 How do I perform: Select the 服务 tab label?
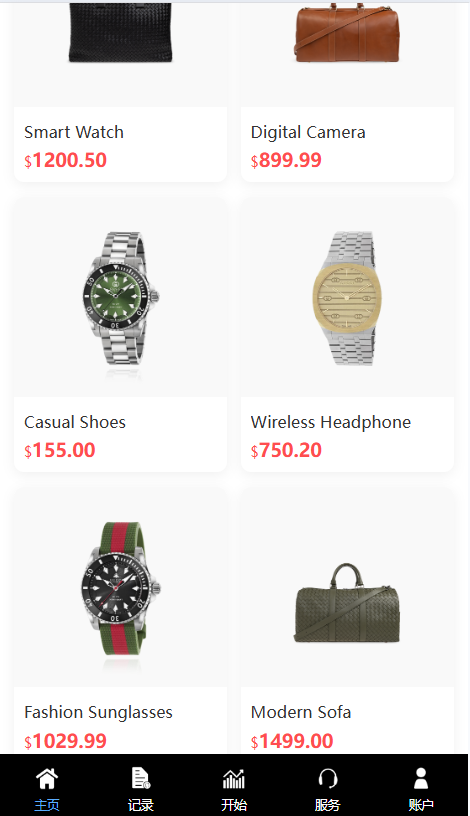click(x=327, y=805)
